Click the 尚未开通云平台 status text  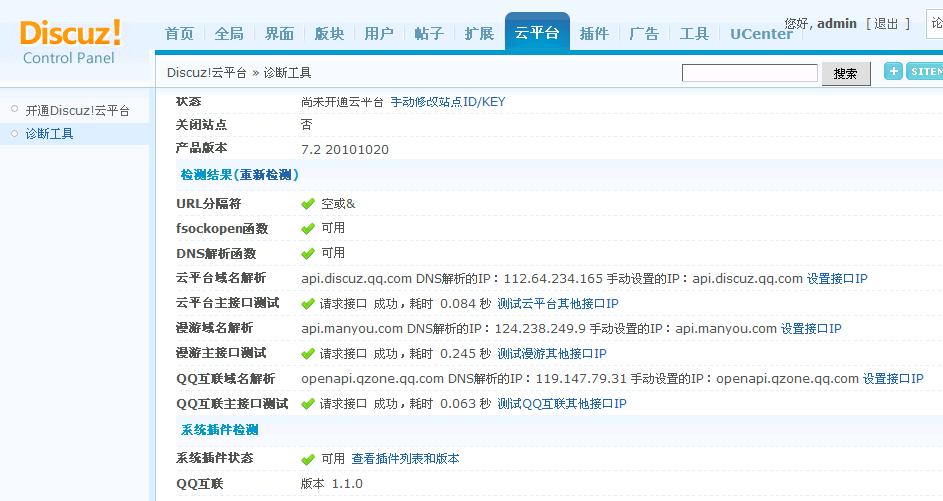342,102
